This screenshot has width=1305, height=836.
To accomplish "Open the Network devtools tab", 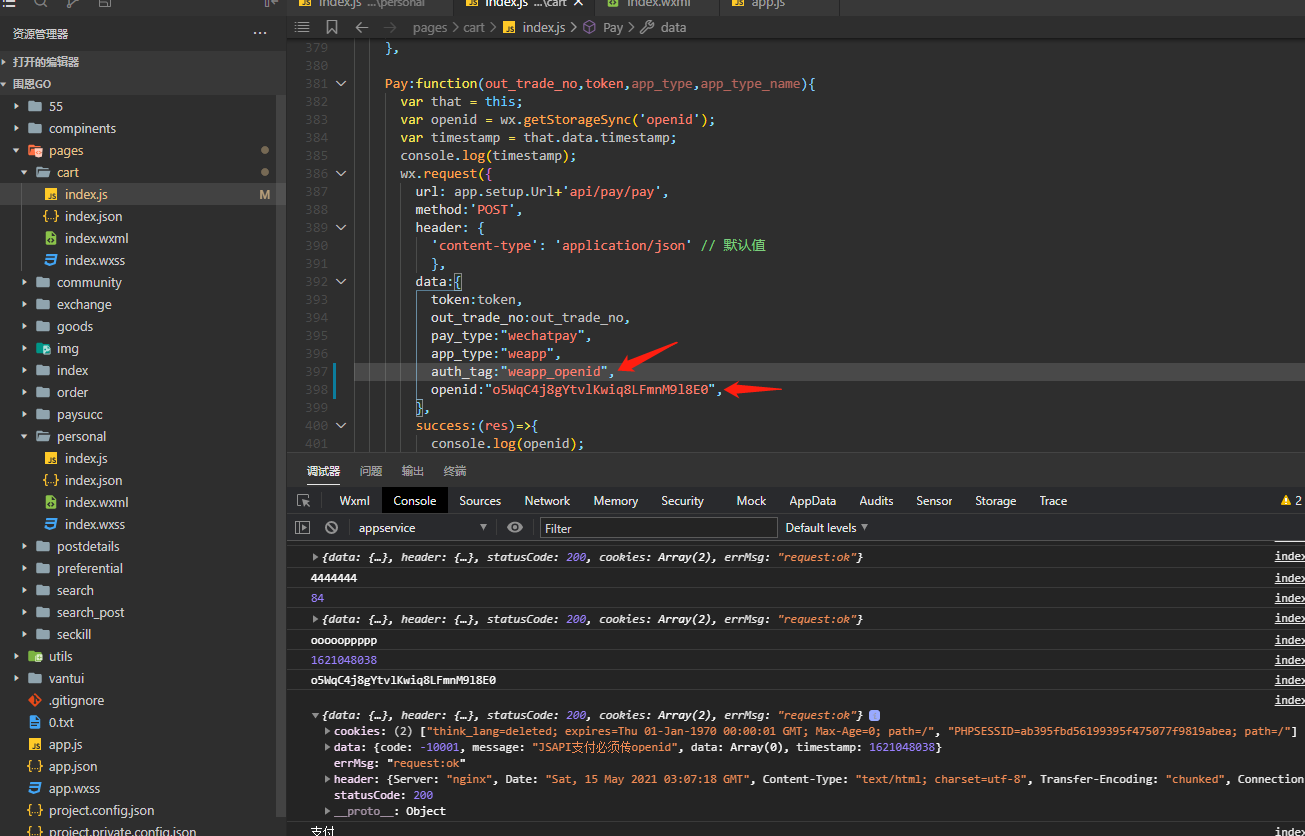I will tap(547, 500).
